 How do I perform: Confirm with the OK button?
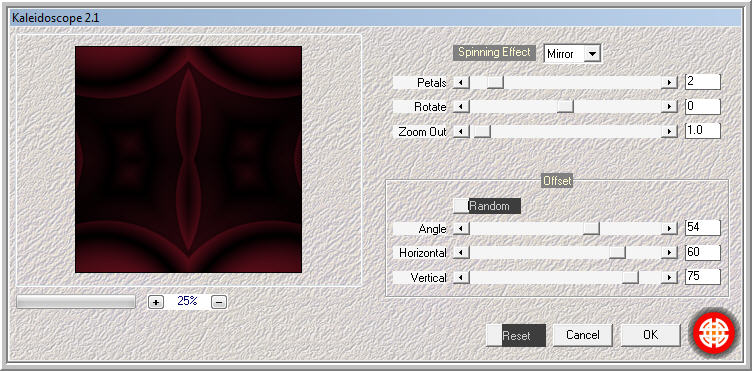(650, 335)
